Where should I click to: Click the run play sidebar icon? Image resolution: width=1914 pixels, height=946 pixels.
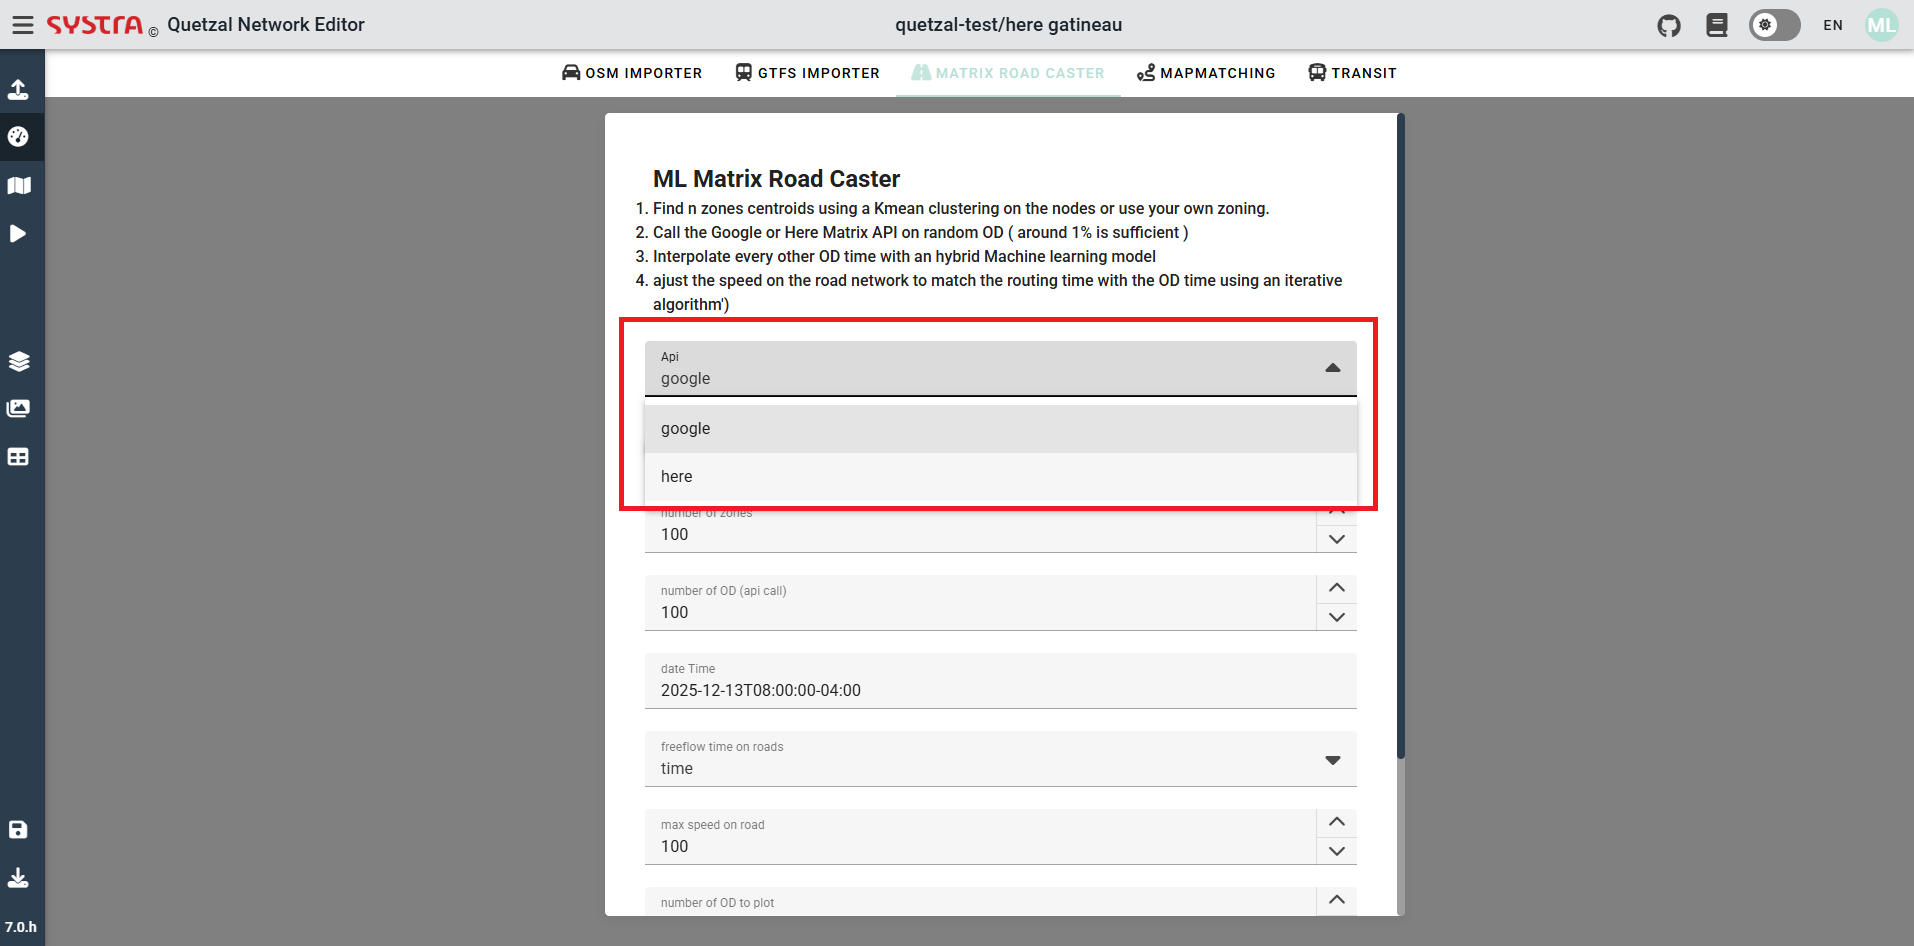coord(18,233)
